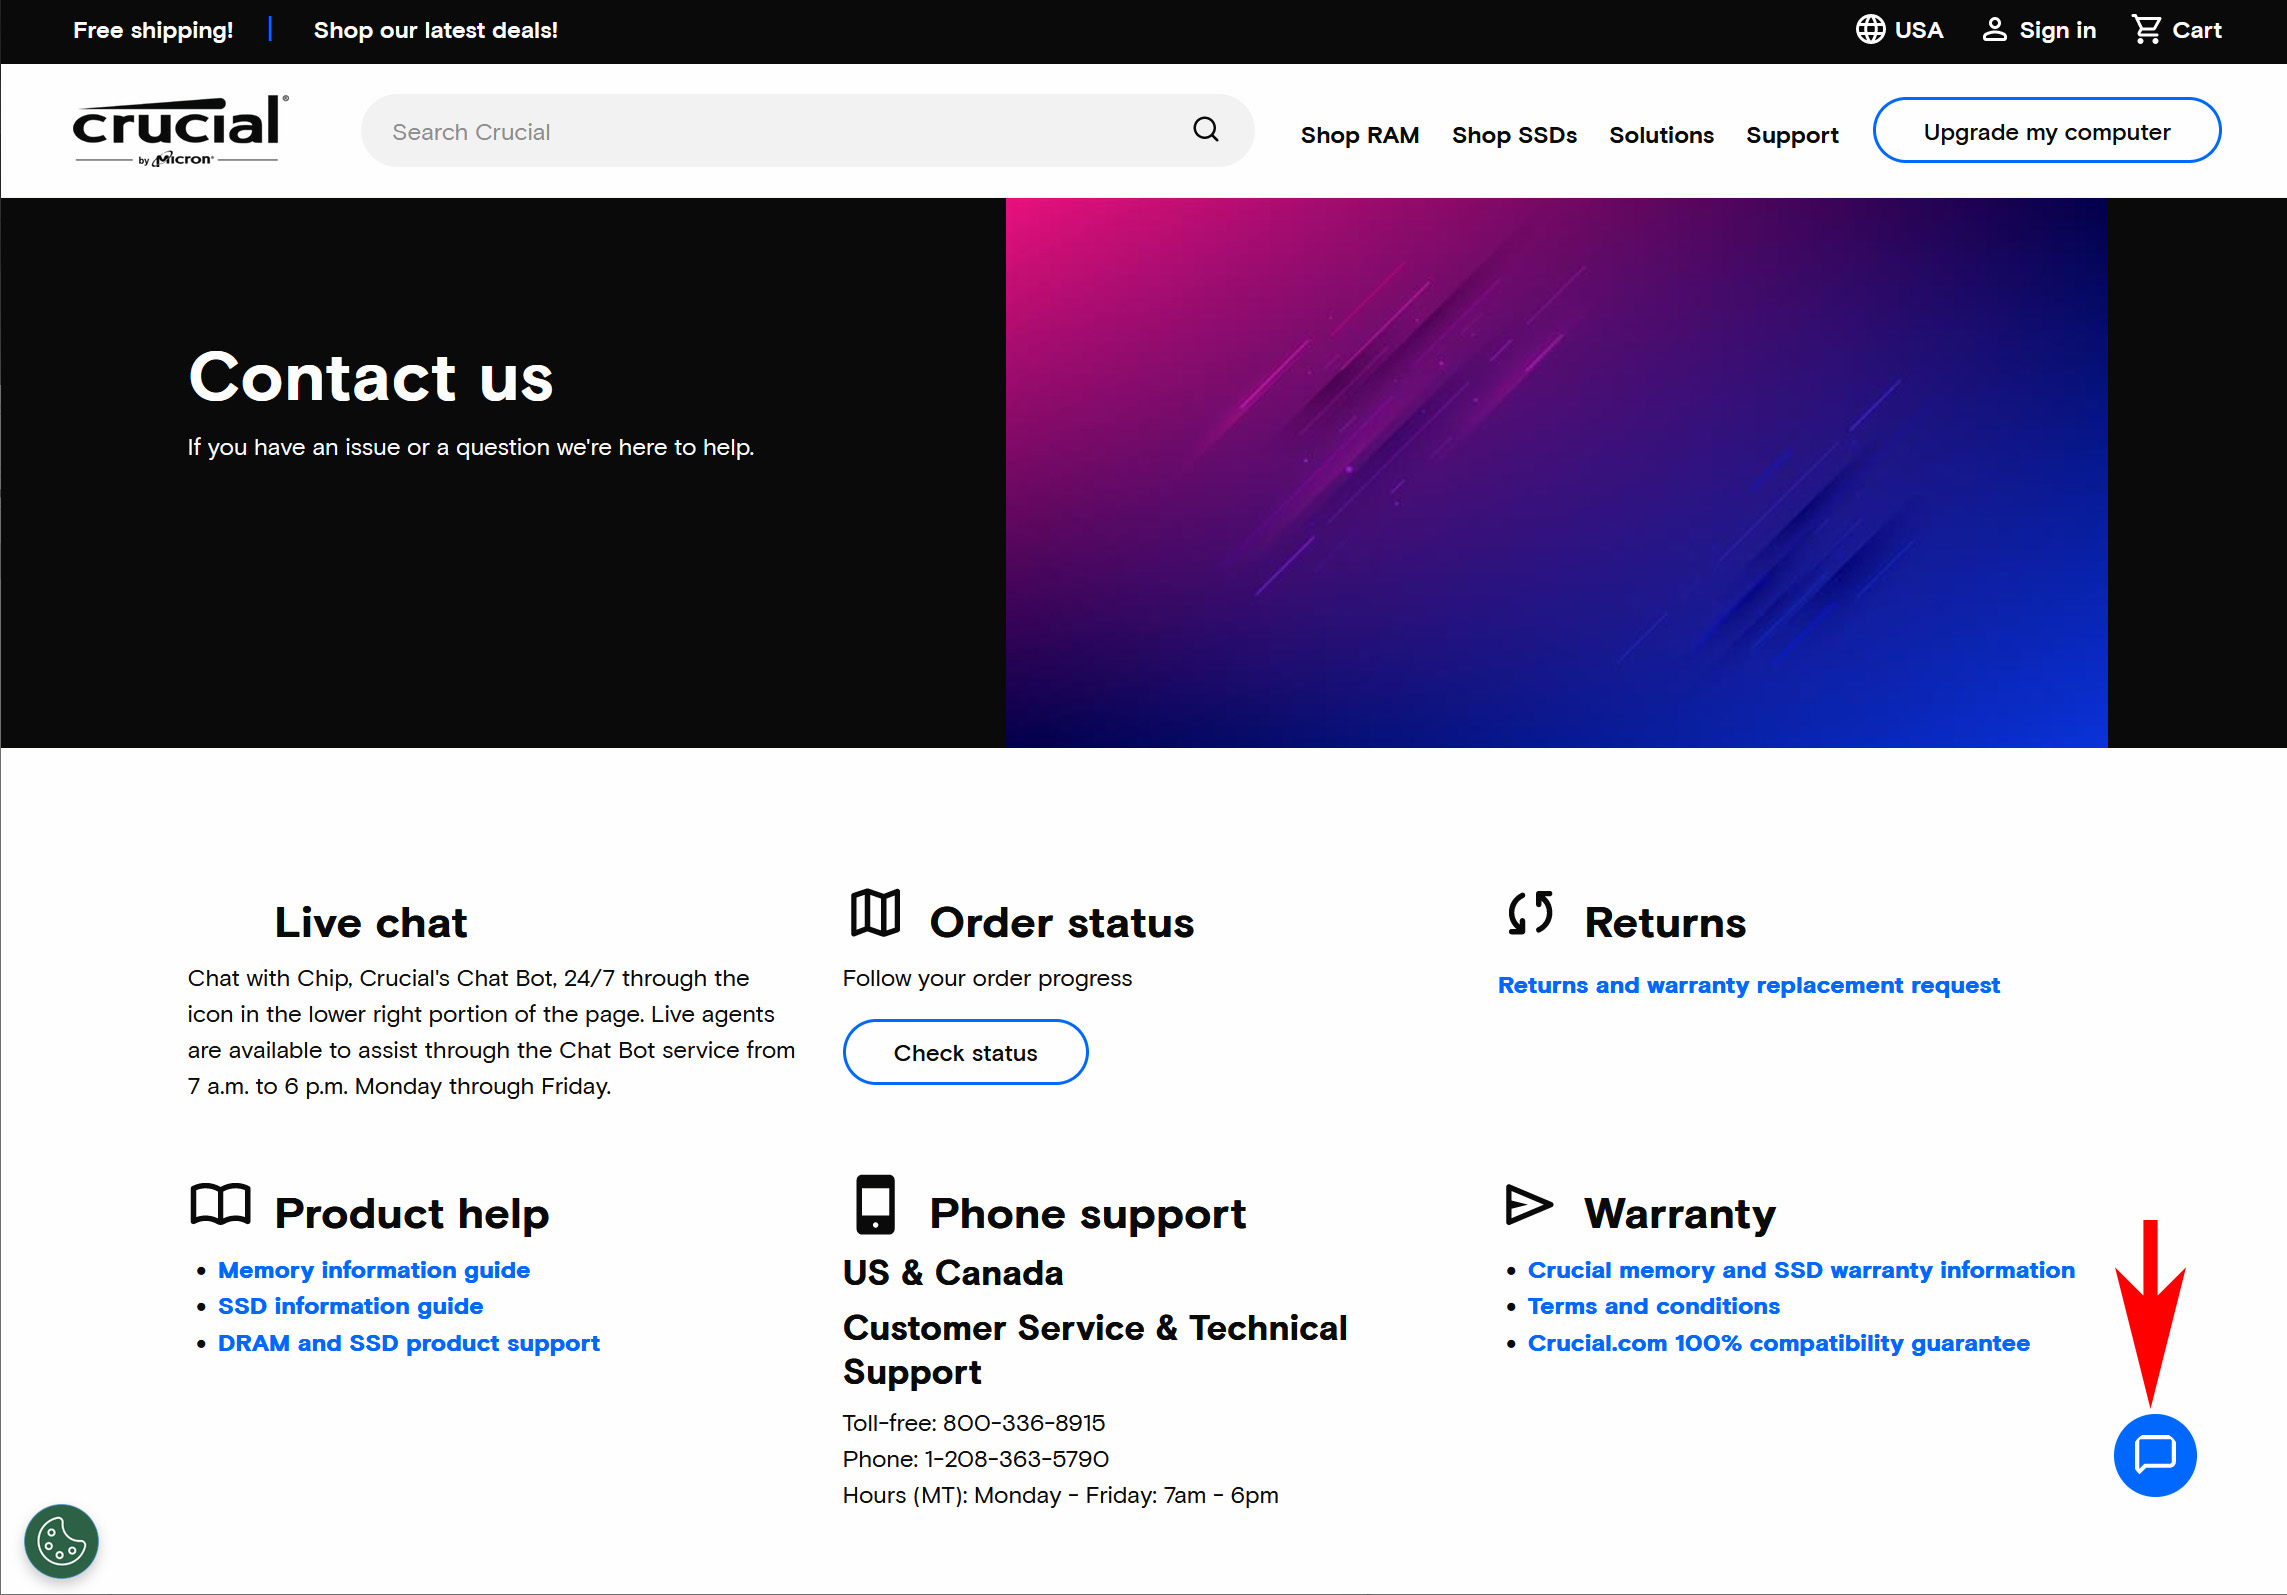Click the Order status map icon

click(x=875, y=913)
